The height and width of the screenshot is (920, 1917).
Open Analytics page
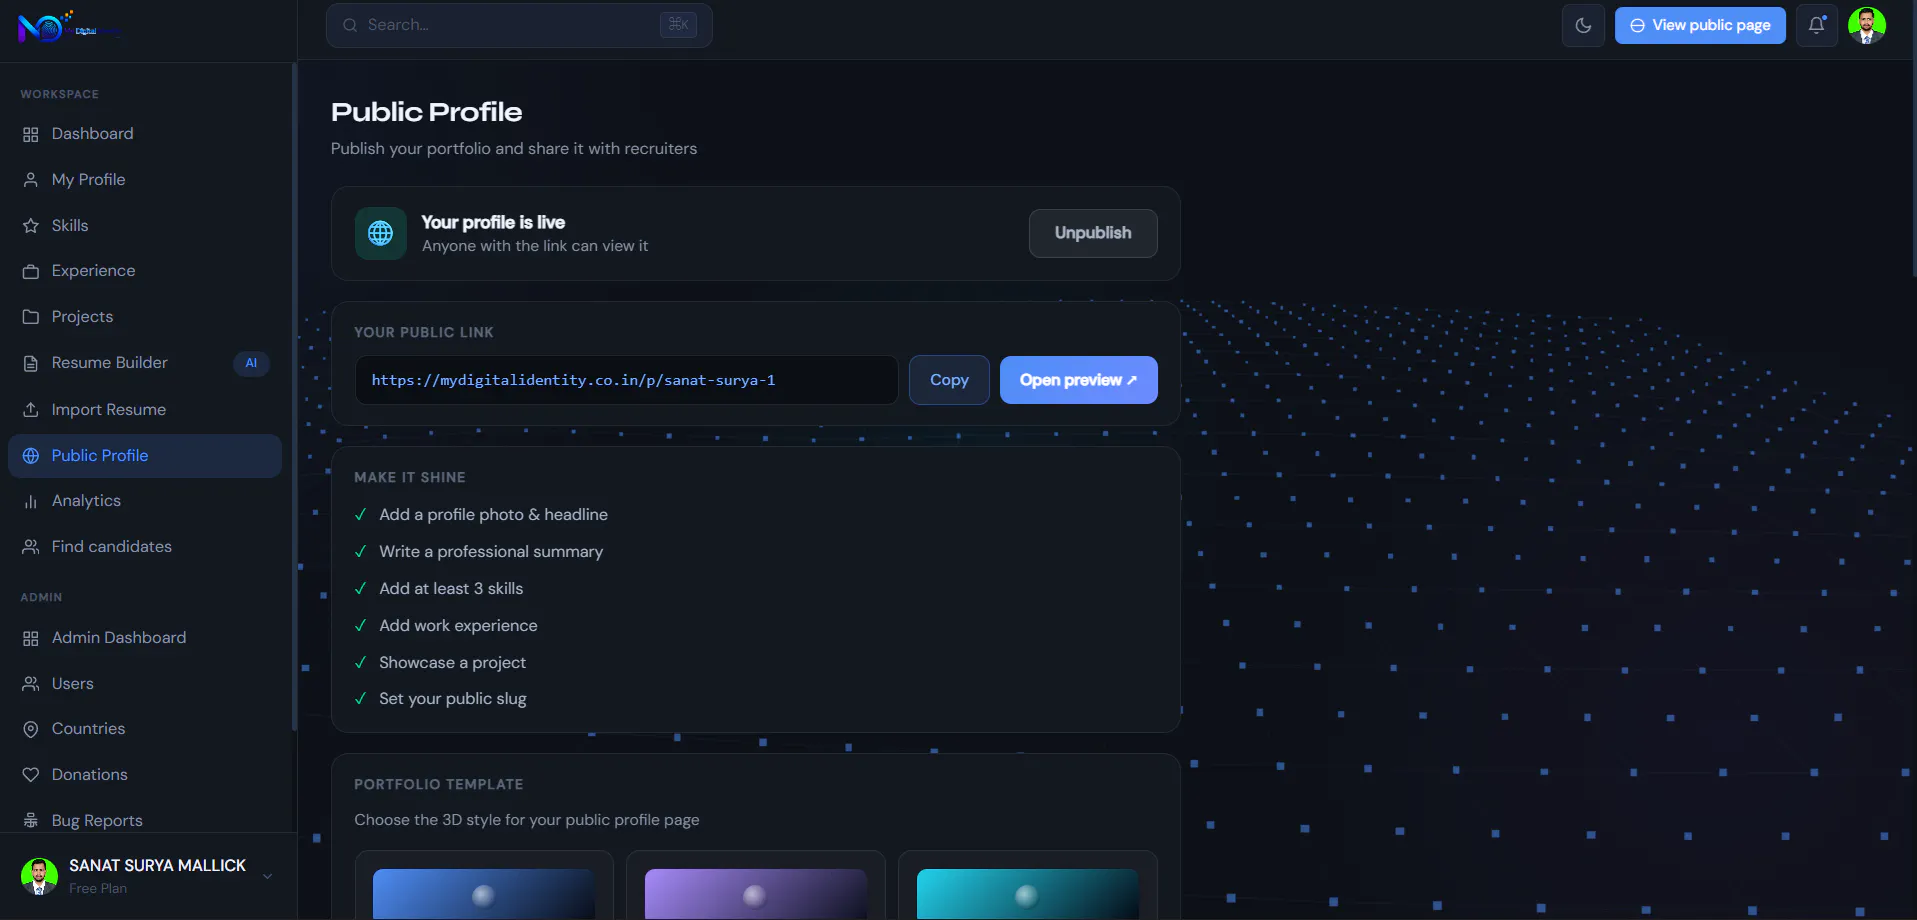pyautogui.click(x=145, y=501)
